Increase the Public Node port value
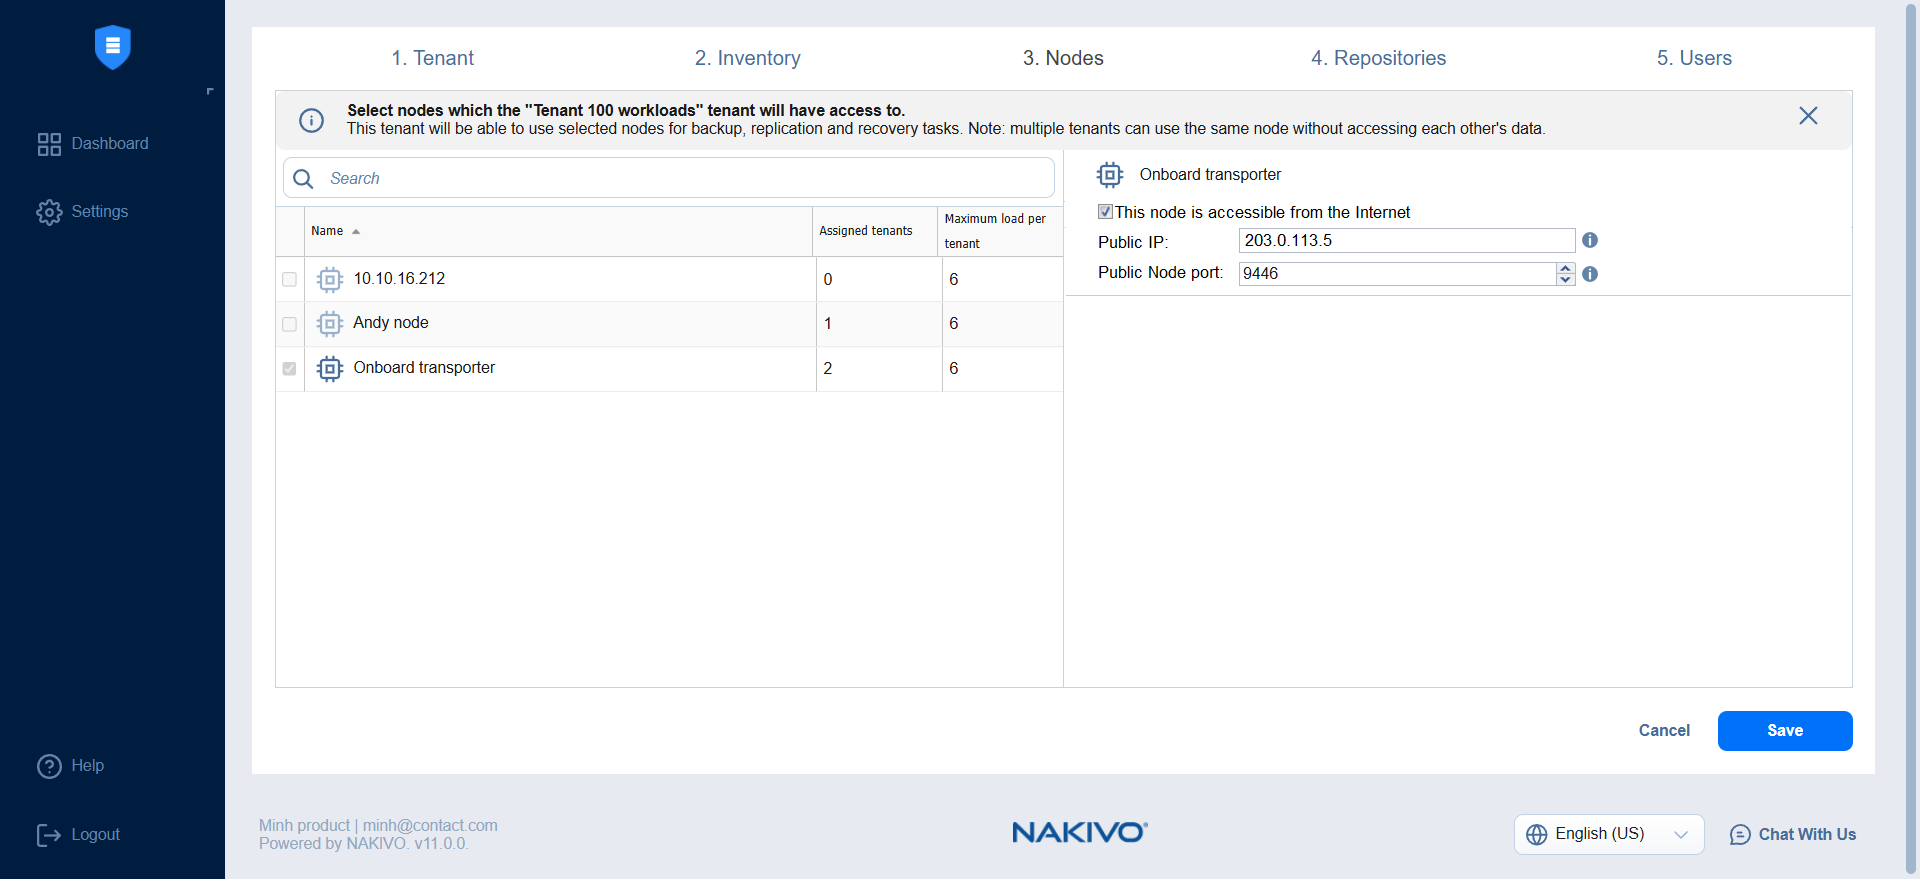Viewport: 1920px width, 879px height. [x=1565, y=268]
